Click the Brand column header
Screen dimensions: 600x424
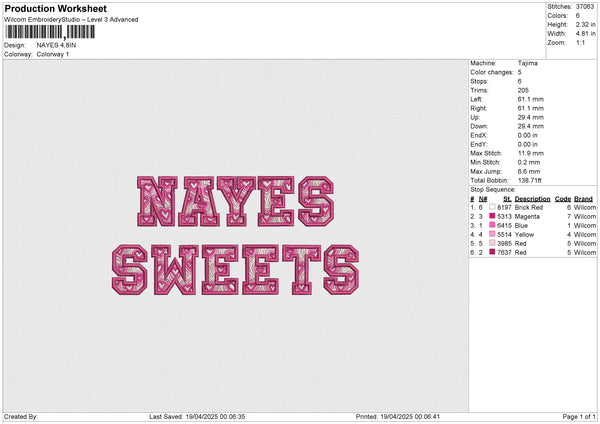pyautogui.click(x=584, y=198)
